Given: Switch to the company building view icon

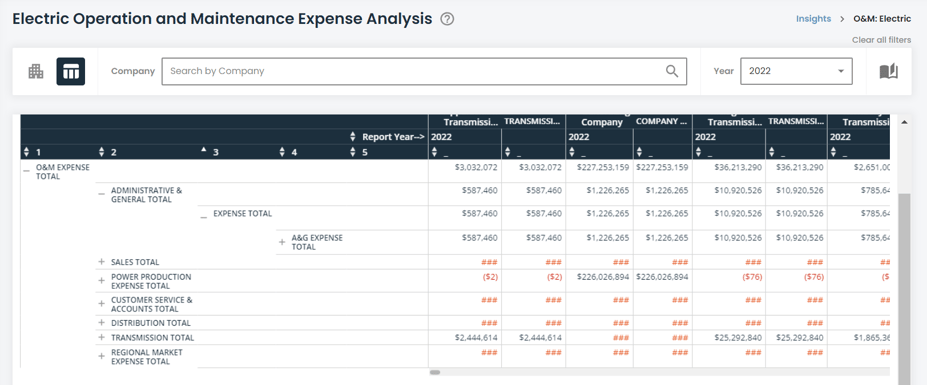Looking at the screenshot, I should pos(36,72).
